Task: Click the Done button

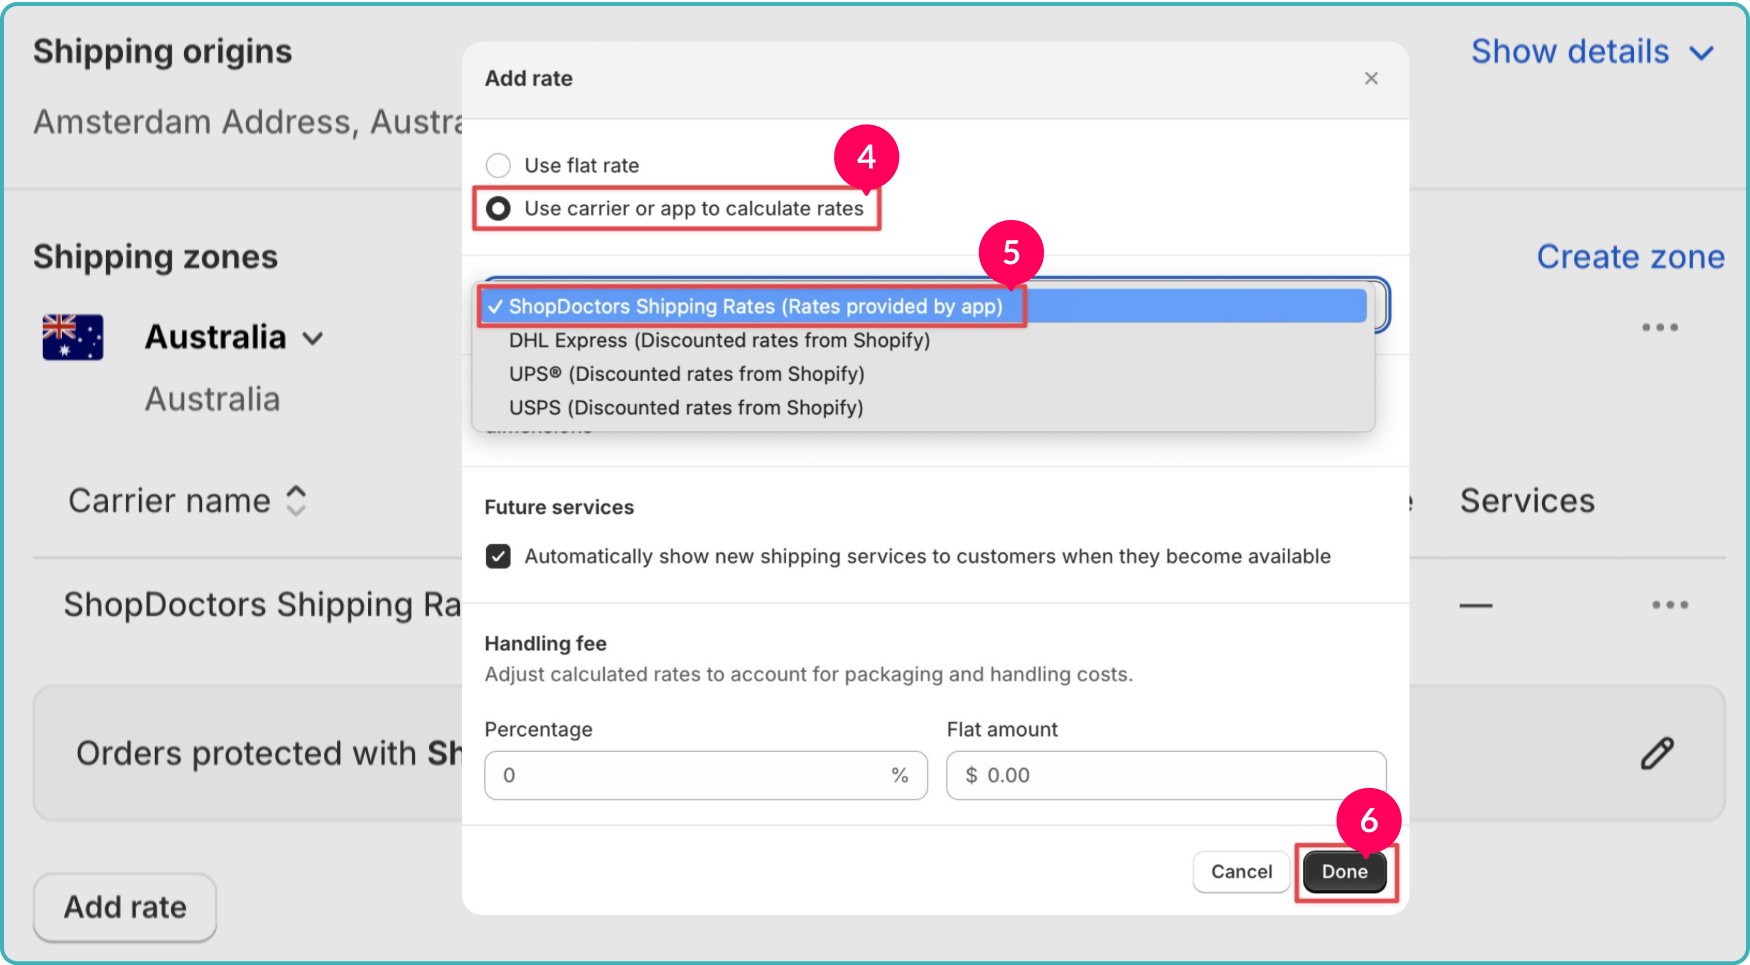Action: tap(1345, 872)
